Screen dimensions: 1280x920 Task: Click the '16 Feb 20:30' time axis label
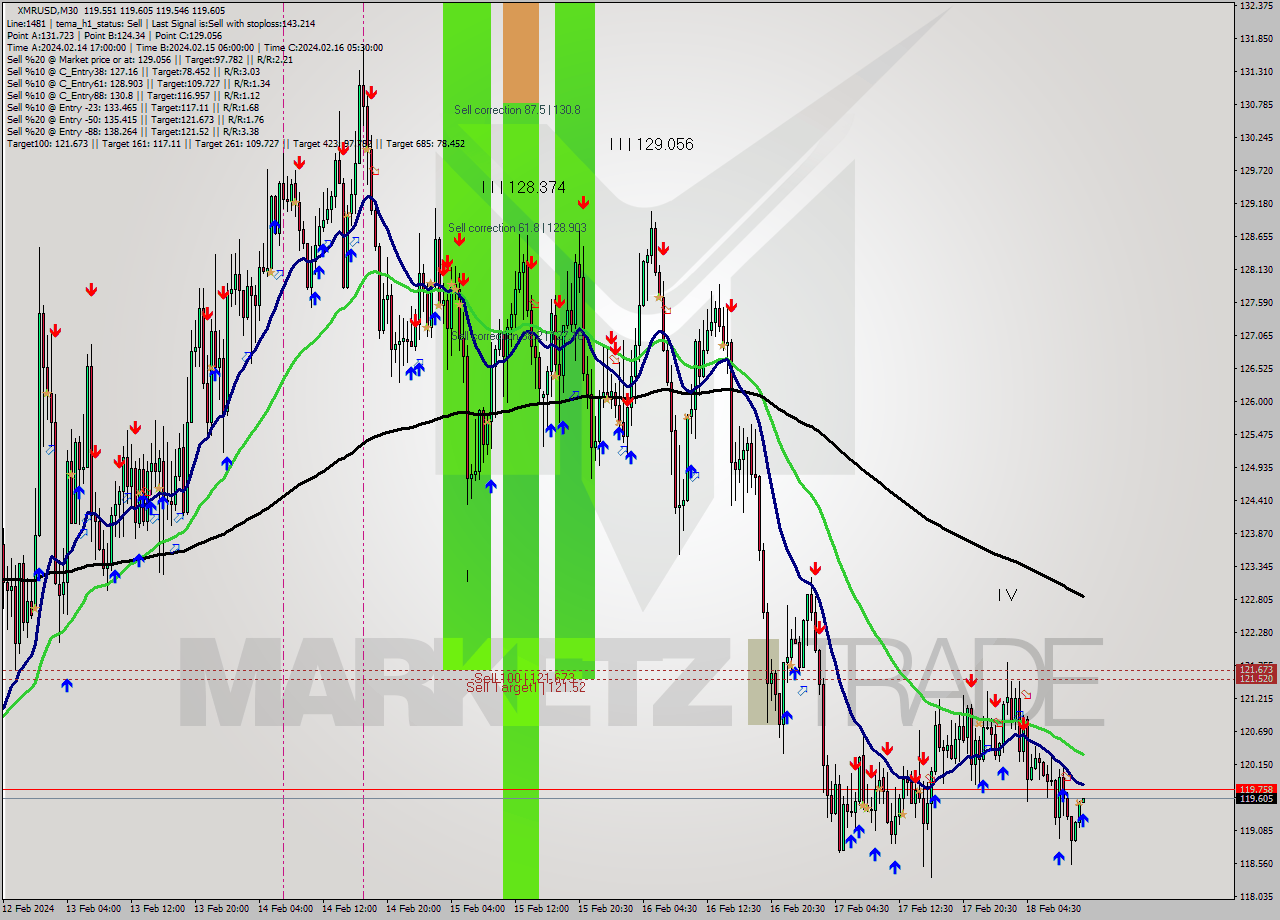pos(797,909)
